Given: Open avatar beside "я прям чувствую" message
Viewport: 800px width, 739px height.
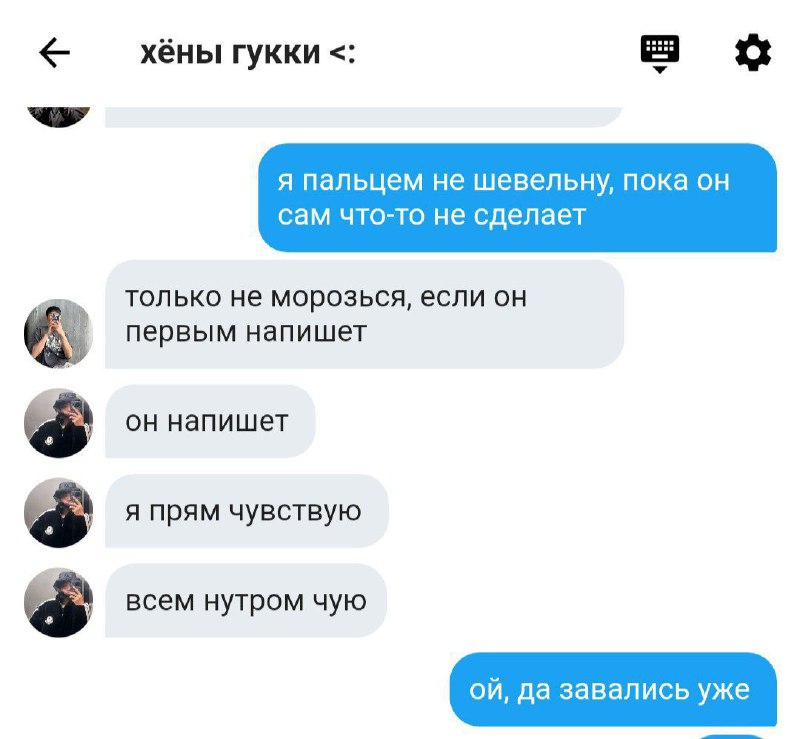Looking at the screenshot, I should (x=58, y=512).
